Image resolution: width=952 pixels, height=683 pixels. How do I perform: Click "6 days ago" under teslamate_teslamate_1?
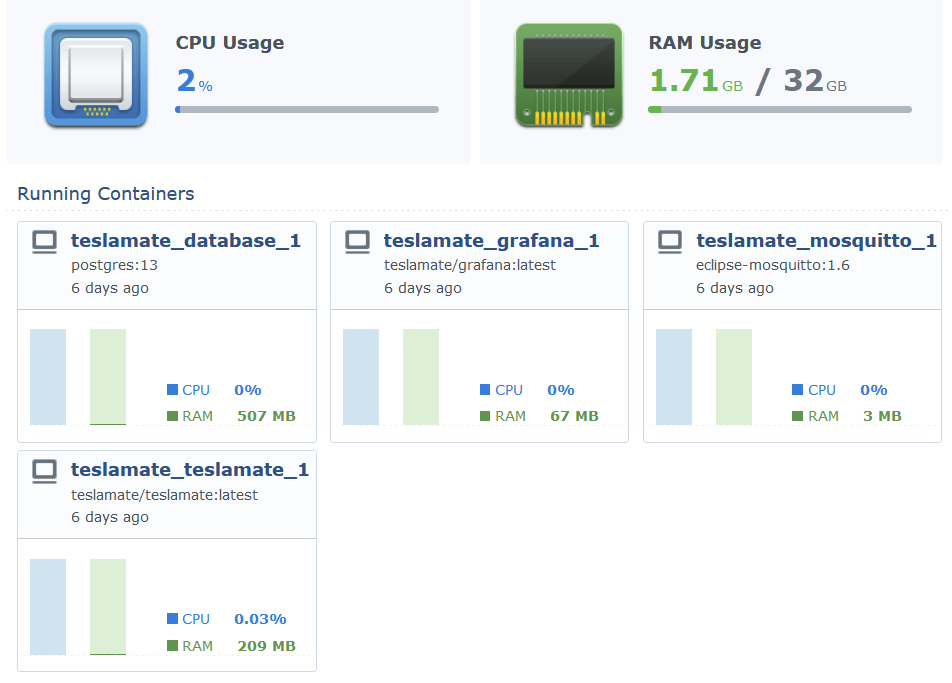(110, 517)
